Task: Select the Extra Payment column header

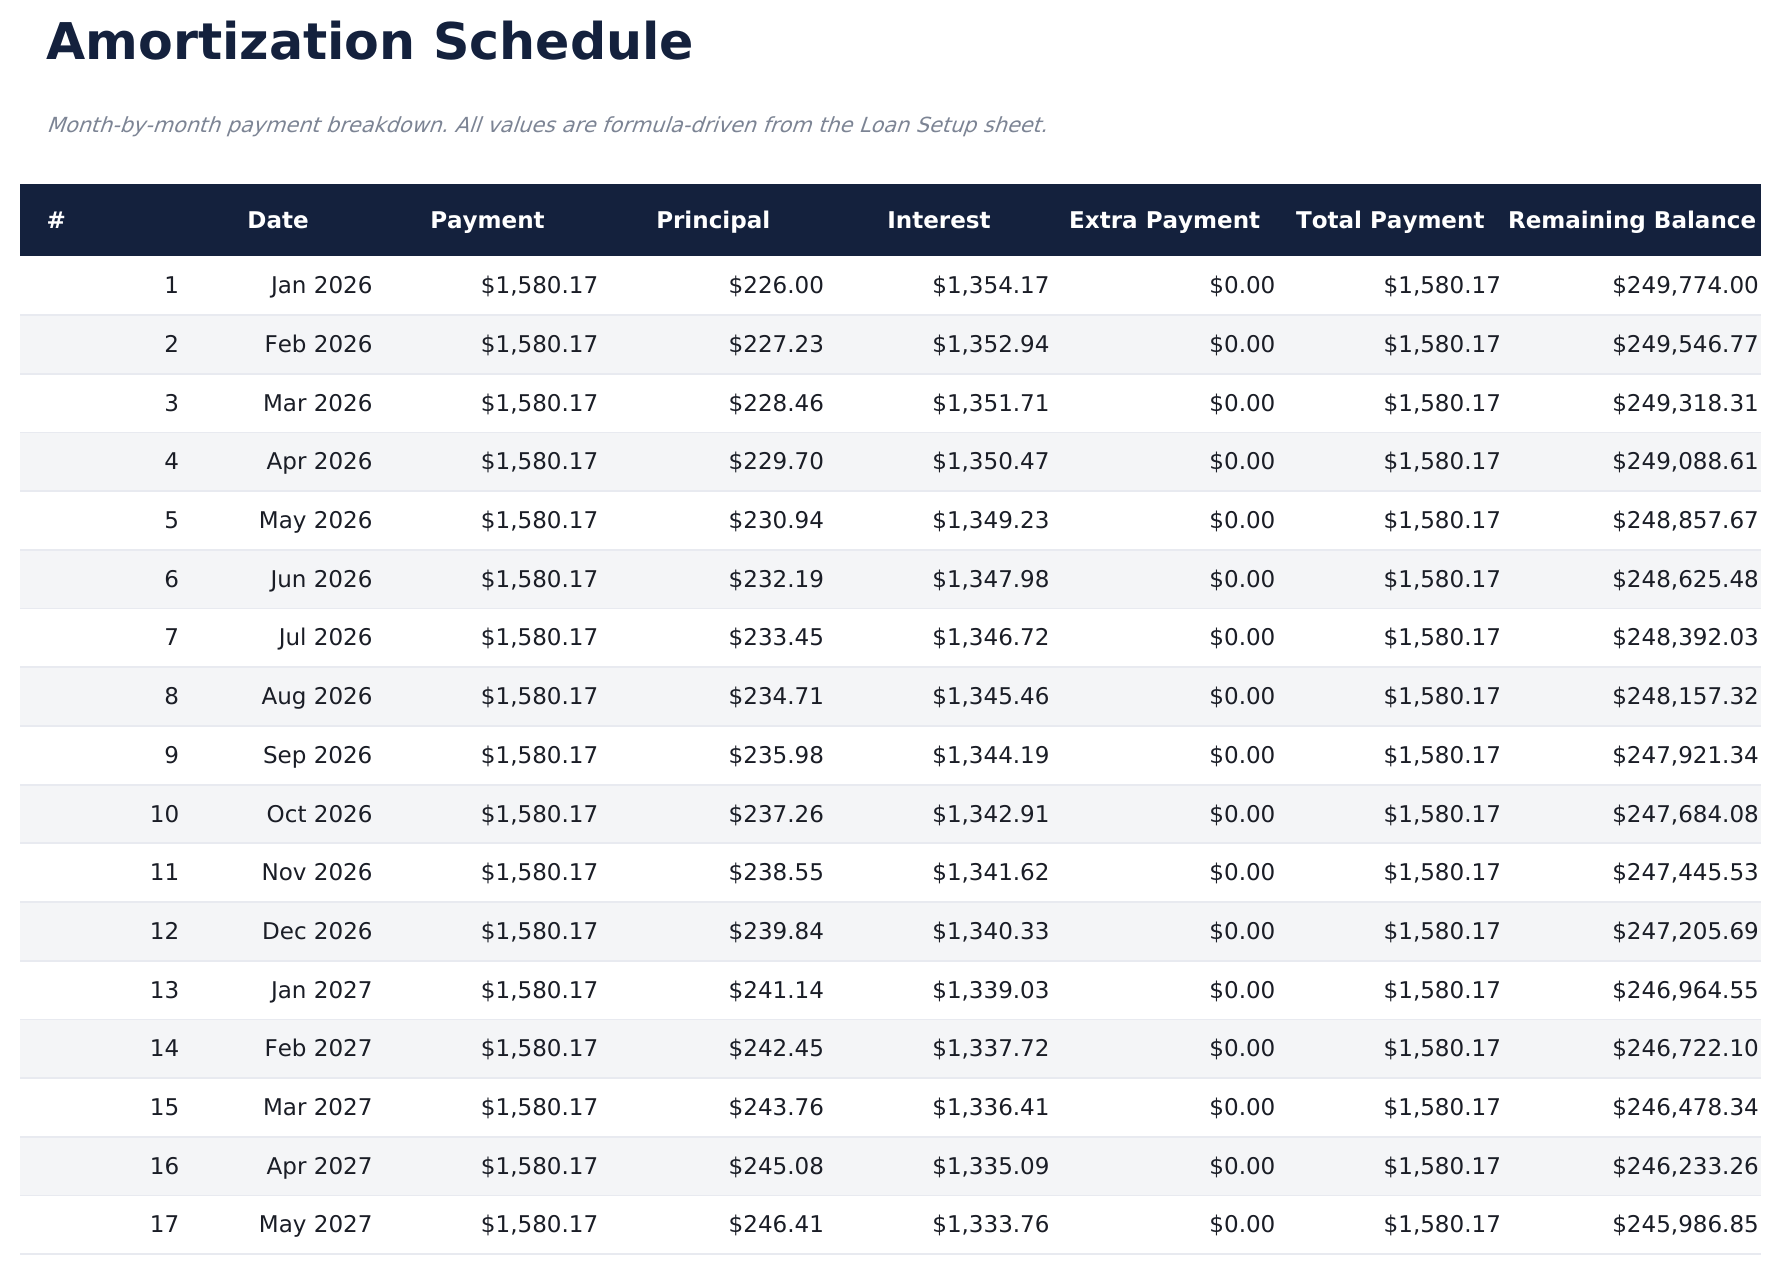Action: click(1164, 220)
